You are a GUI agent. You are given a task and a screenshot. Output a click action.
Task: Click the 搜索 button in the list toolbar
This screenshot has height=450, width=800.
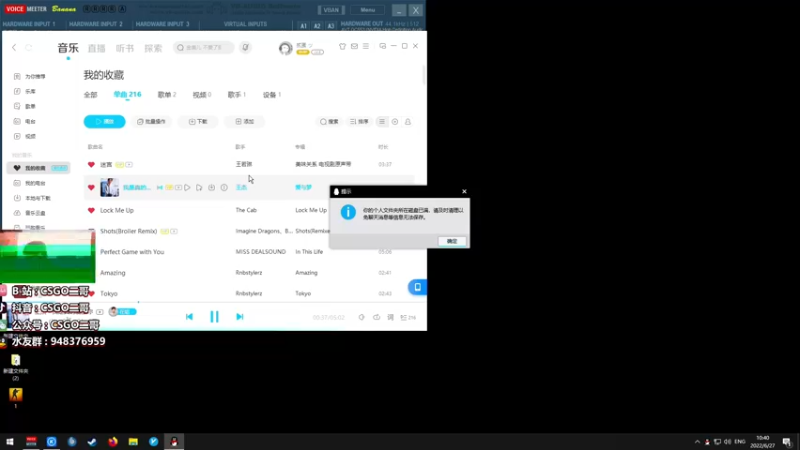tap(329, 122)
